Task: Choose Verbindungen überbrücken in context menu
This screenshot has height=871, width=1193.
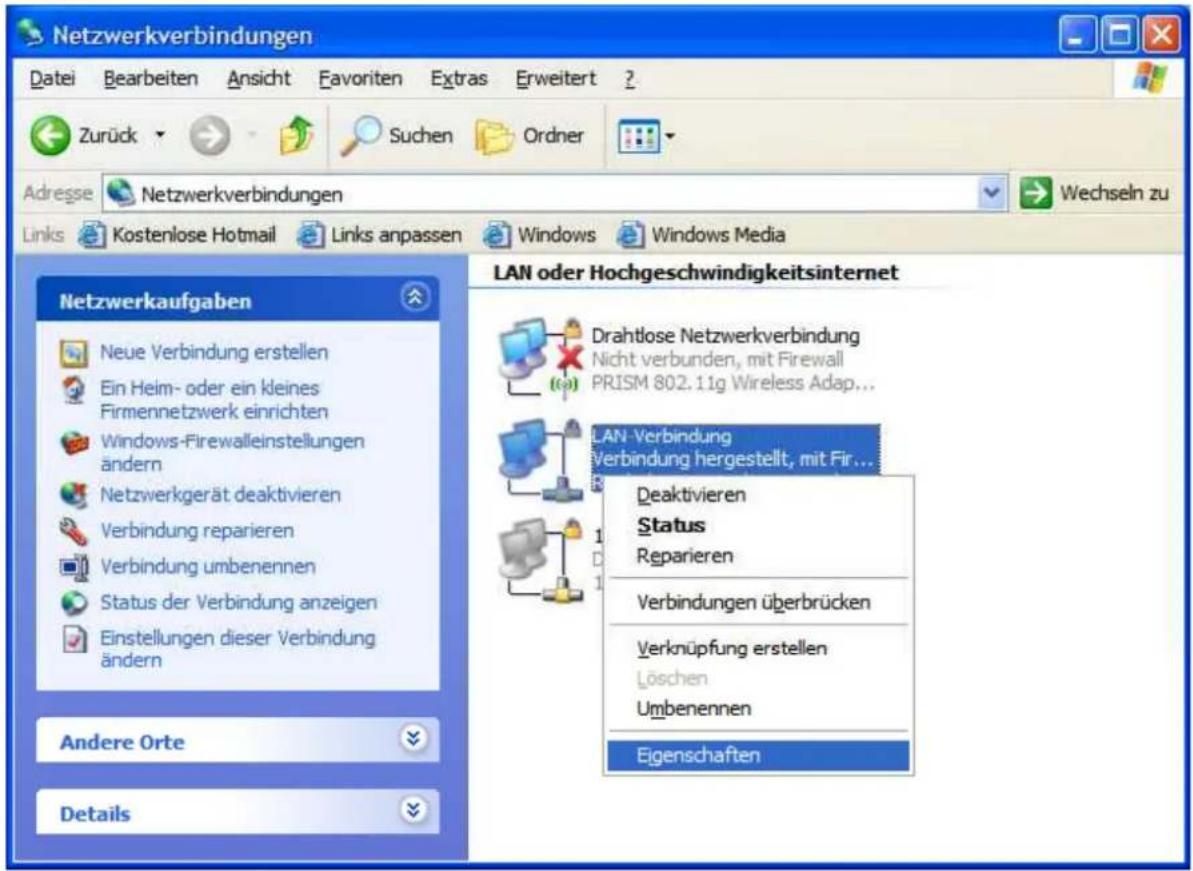Action: (x=759, y=602)
